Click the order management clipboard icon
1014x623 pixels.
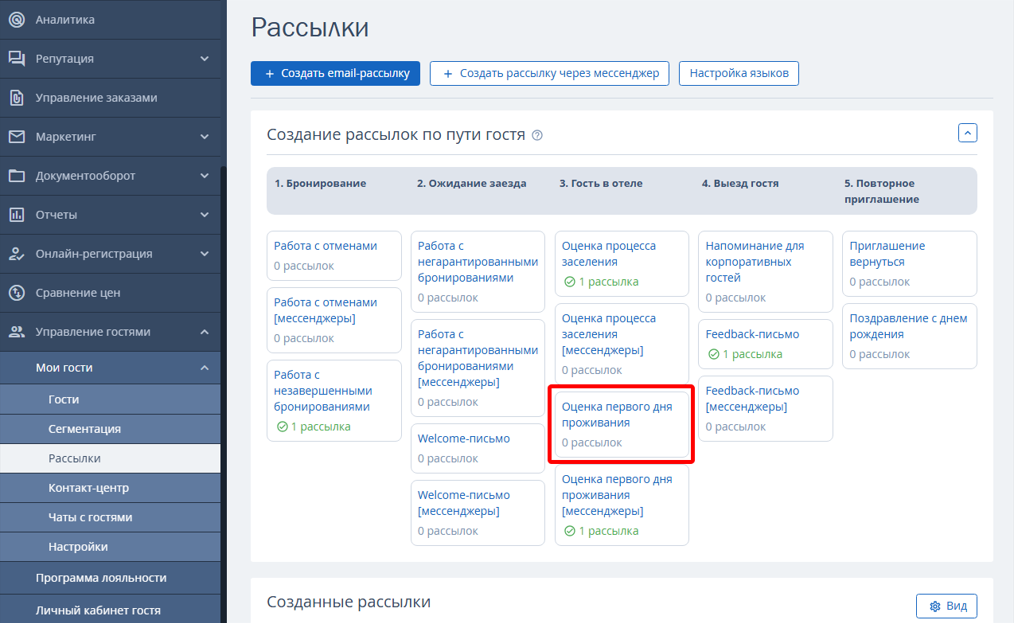point(16,97)
